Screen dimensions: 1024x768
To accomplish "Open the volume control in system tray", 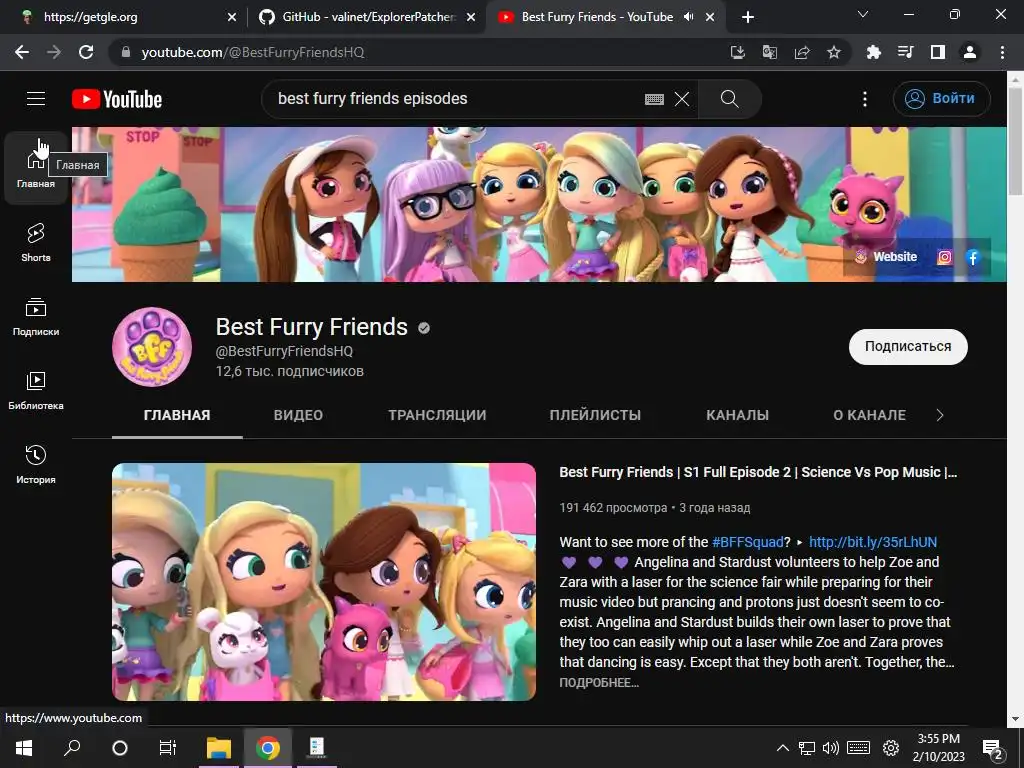I will [x=831, y=748].
